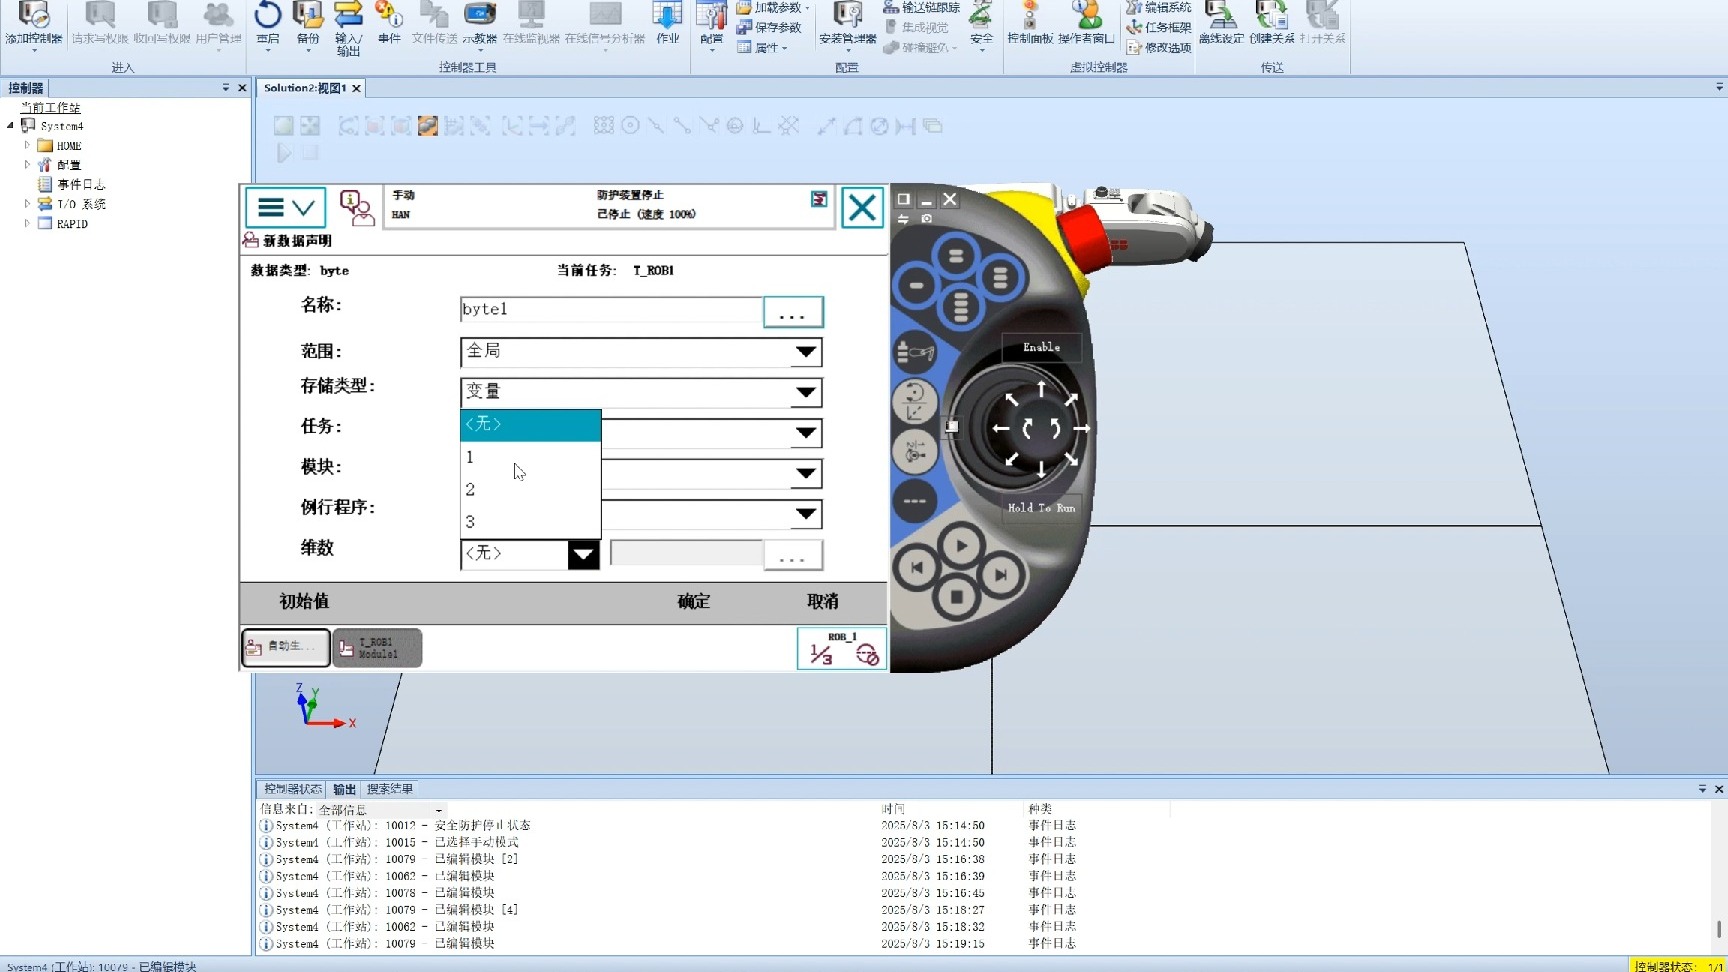
Task: Close the FlexPendant data declaration window
Action: [861, 208]
